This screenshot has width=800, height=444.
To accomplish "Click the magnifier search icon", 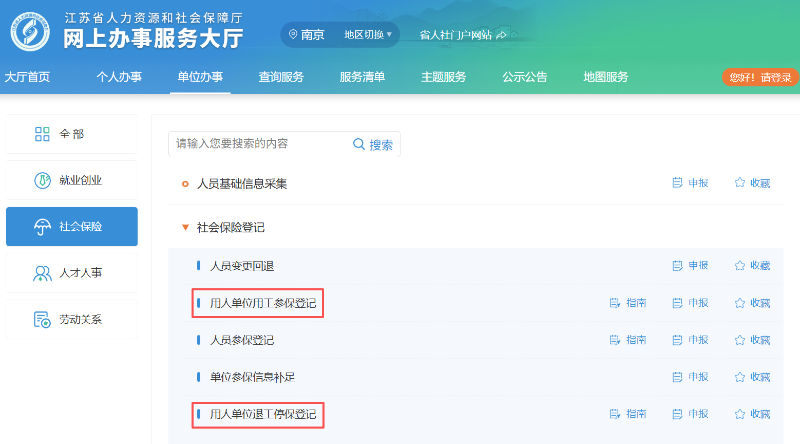I will 359,144.
